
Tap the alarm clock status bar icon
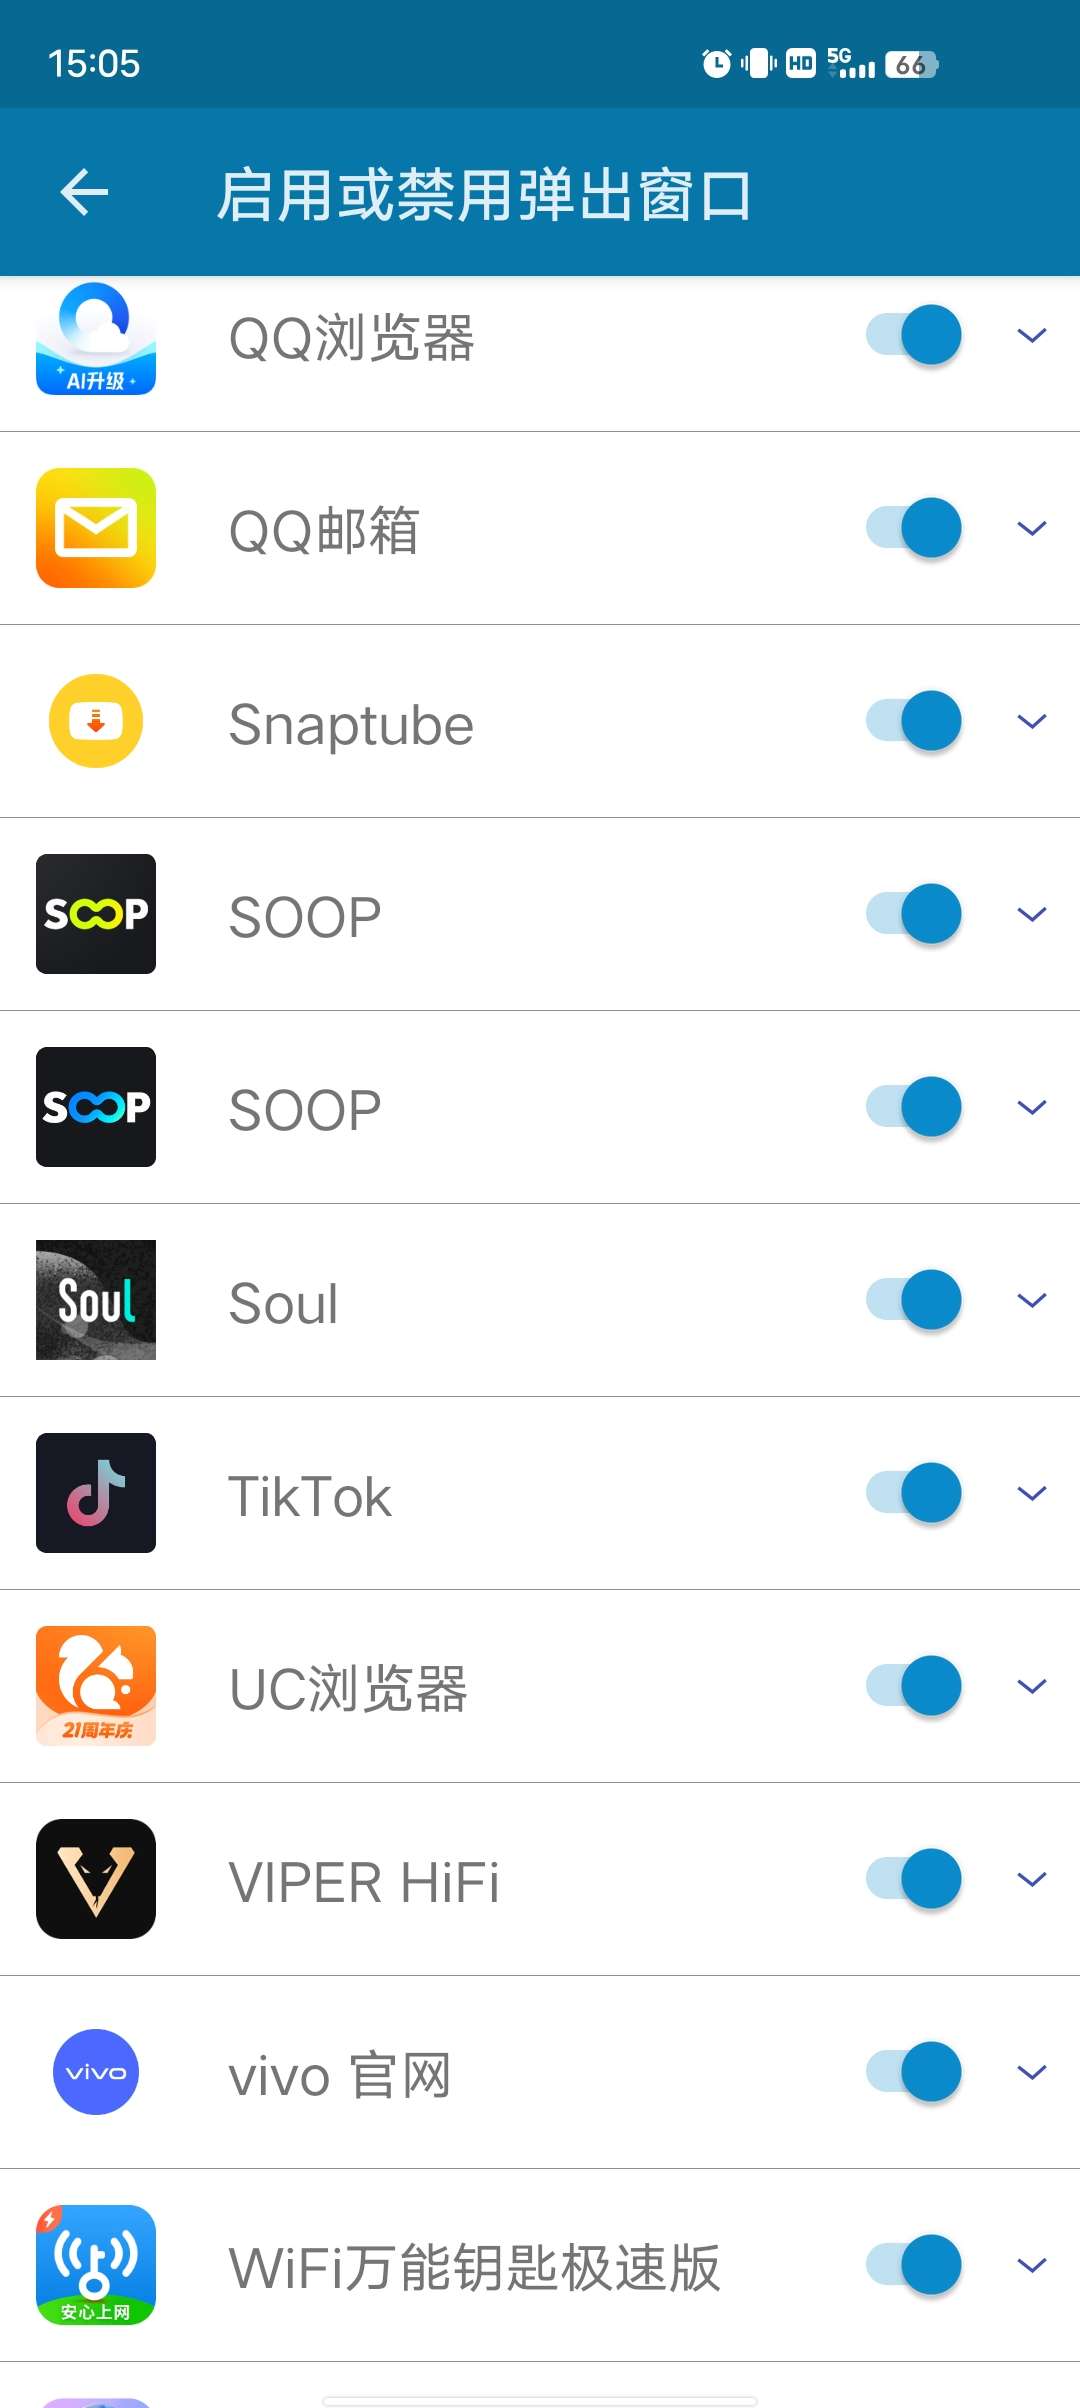click(x=716, y=64)
